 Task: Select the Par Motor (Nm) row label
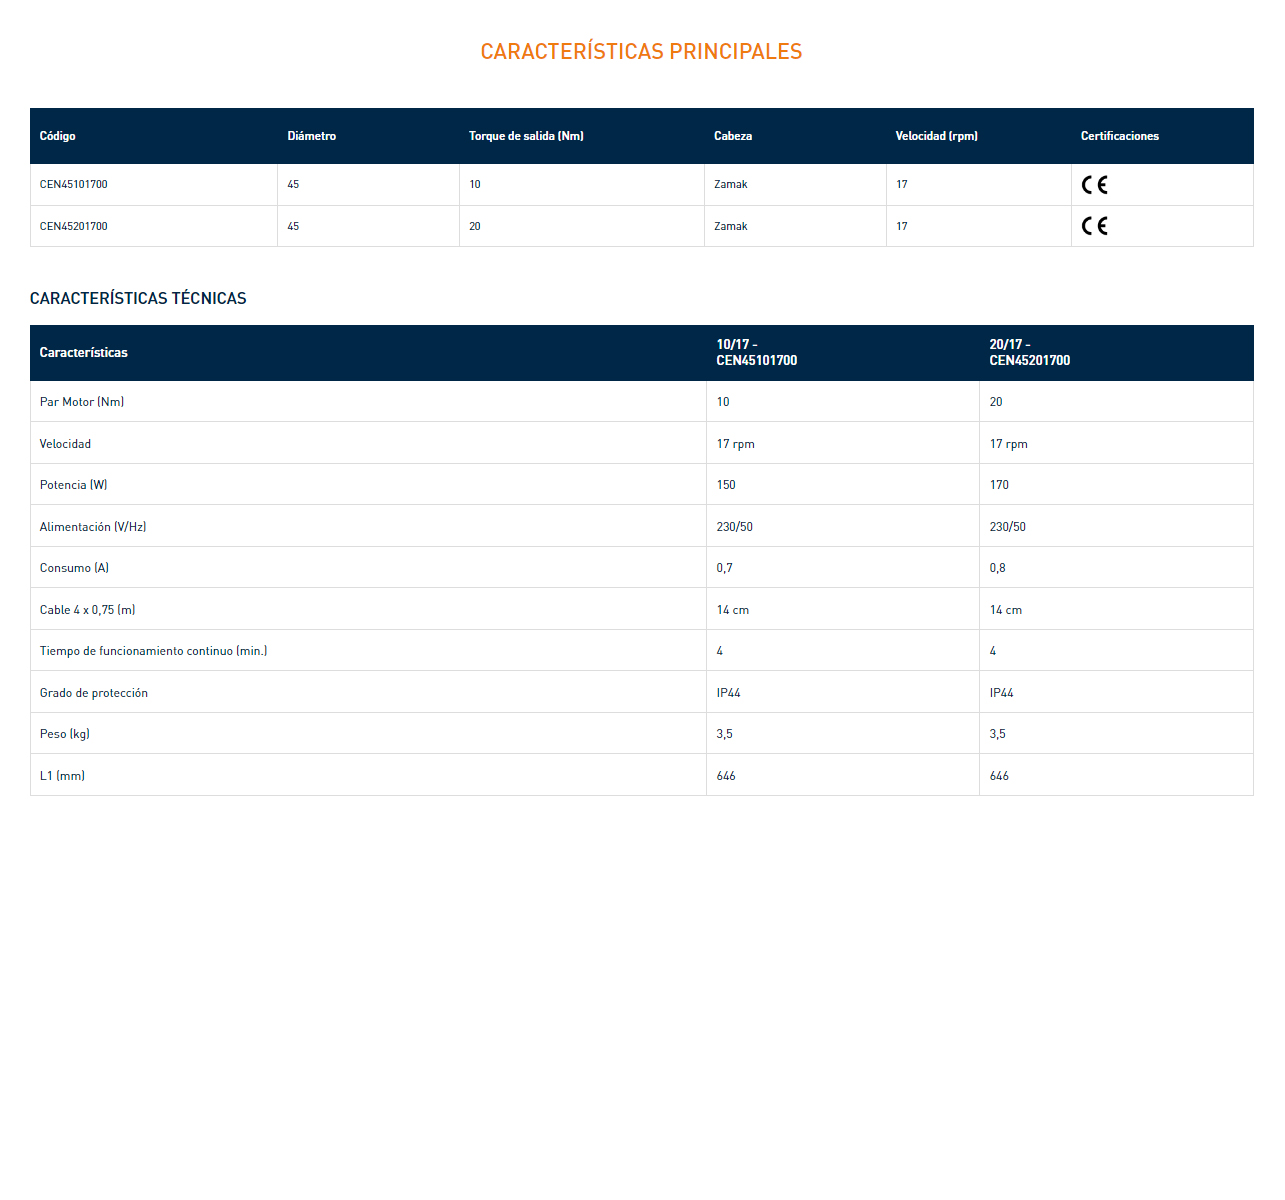(x=82, y=402)
